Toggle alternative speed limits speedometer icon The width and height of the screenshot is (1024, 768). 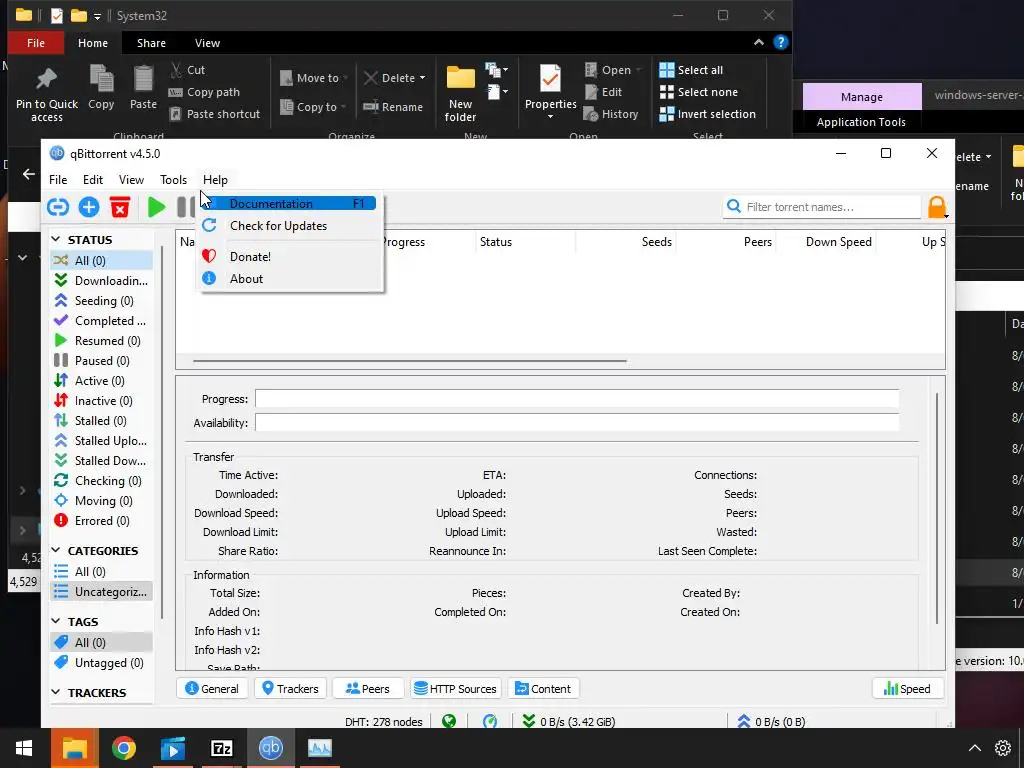coord(490,722)
